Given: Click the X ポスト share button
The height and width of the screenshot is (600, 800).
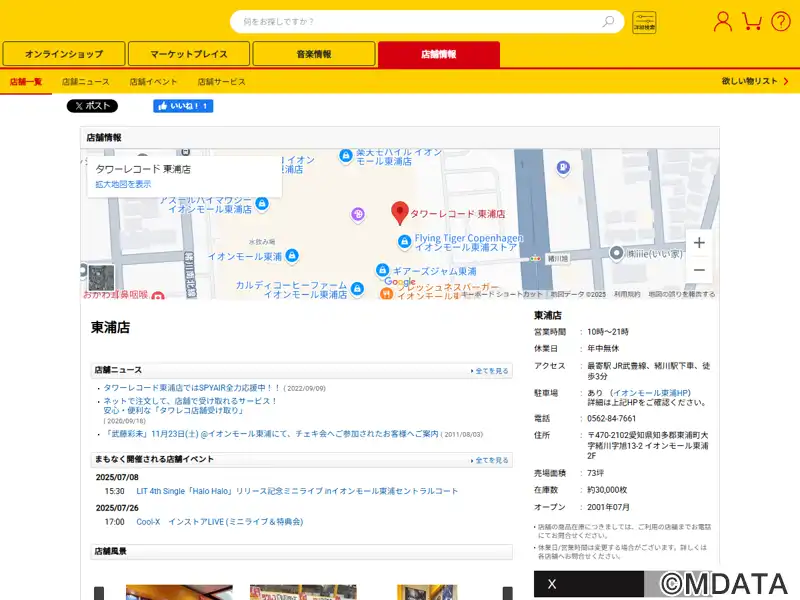Looking at the screenshot, I should tap(92, 106).
